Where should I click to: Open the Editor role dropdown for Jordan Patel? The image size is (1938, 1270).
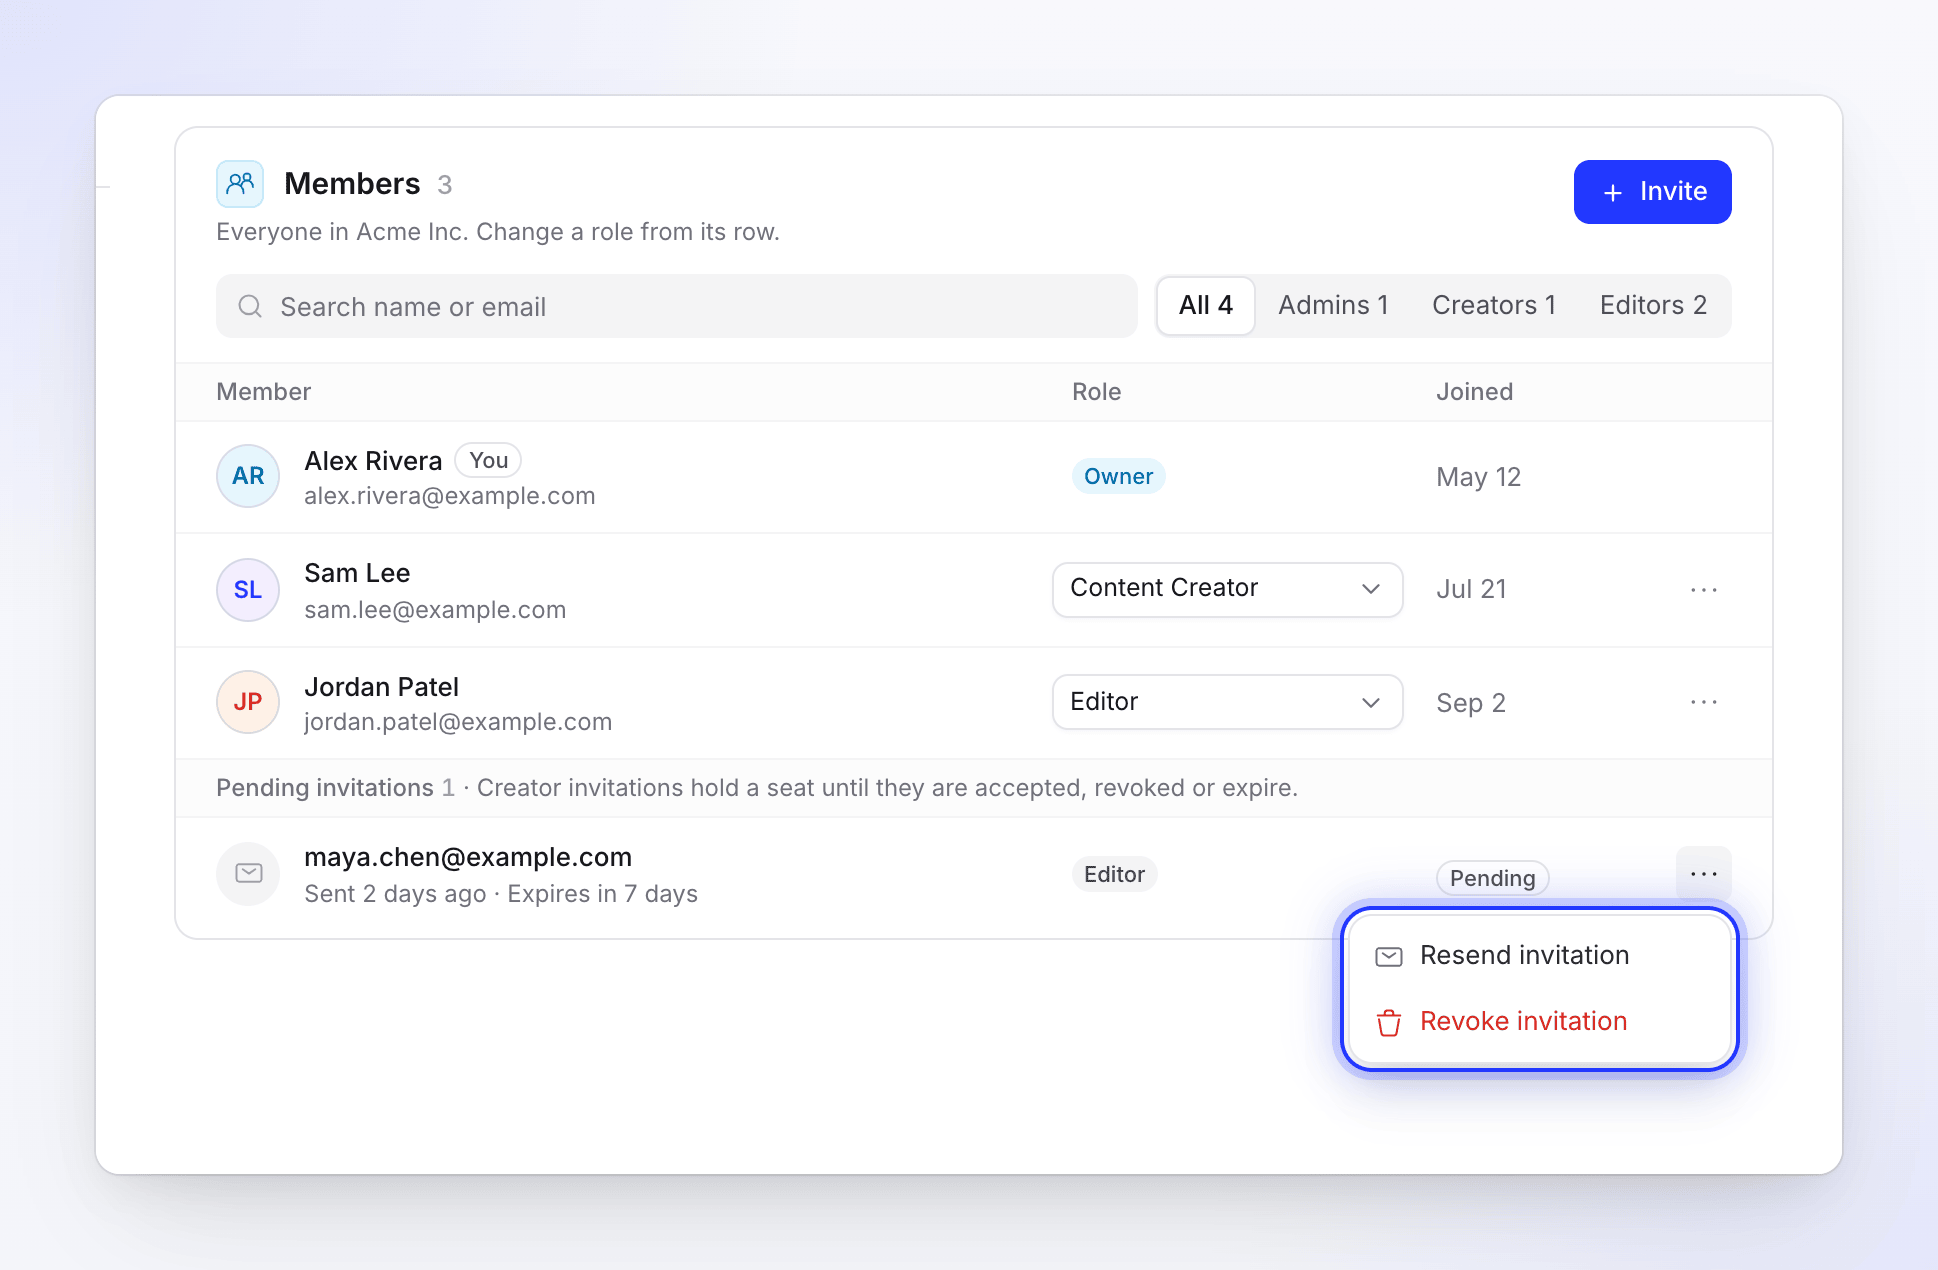(x=1227, y=702)
